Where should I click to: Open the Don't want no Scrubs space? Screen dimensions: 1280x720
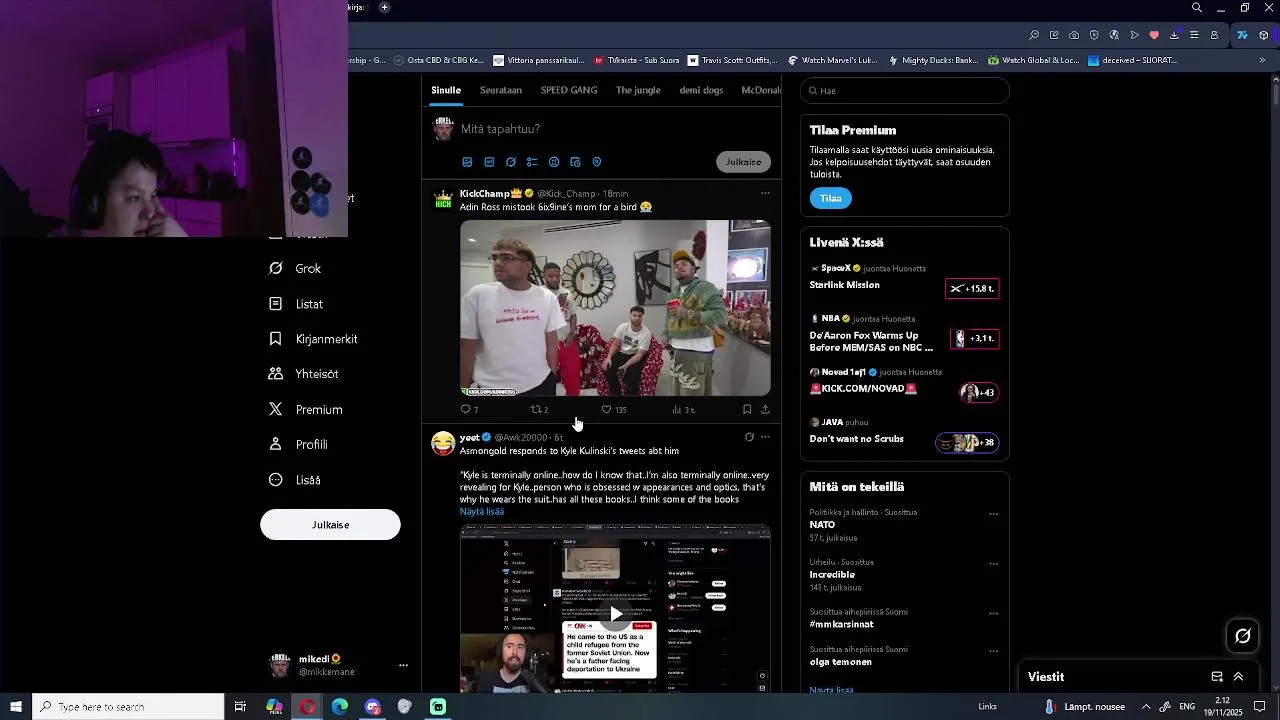(904, 433)
